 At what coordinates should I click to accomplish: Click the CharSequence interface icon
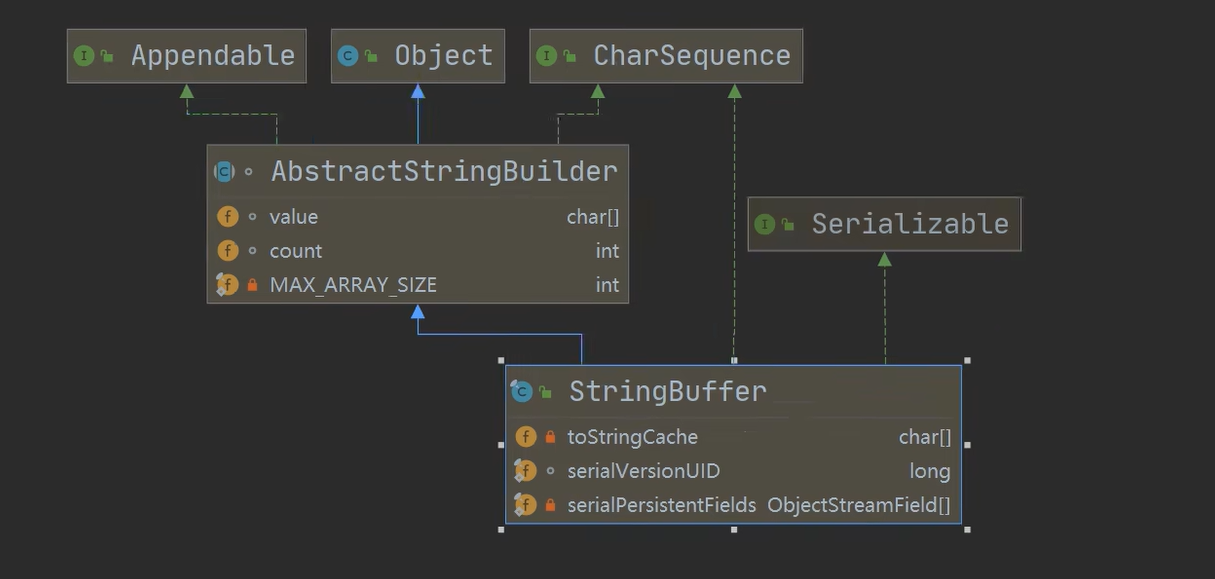point(546,56)
